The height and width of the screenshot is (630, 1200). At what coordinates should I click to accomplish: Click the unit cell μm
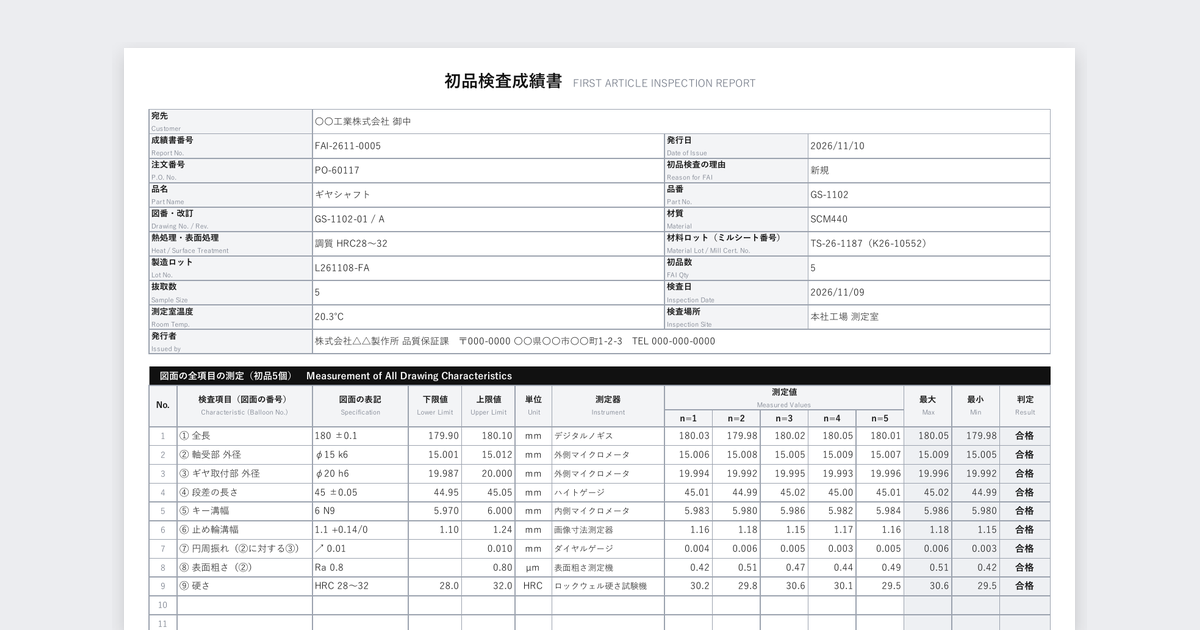[x=533, y=567]
